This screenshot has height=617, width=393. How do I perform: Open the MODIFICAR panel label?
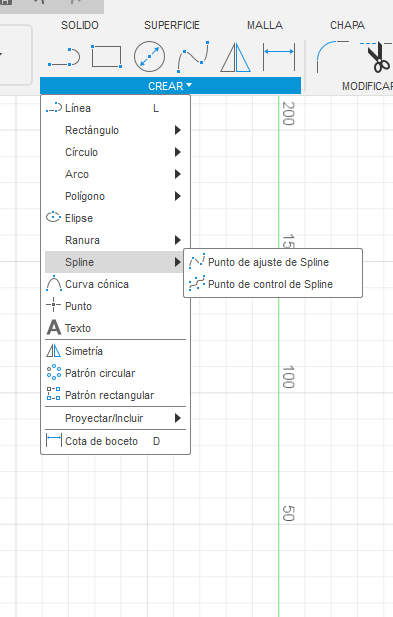tap(367, 86)
